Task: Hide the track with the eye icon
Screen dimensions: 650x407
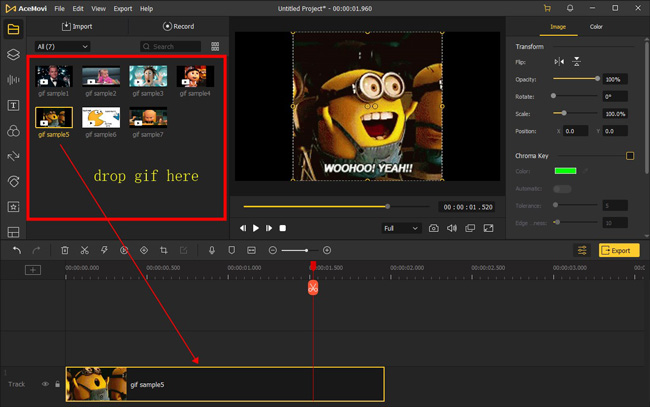Action: pyautogui.click(x=45, y=384)
